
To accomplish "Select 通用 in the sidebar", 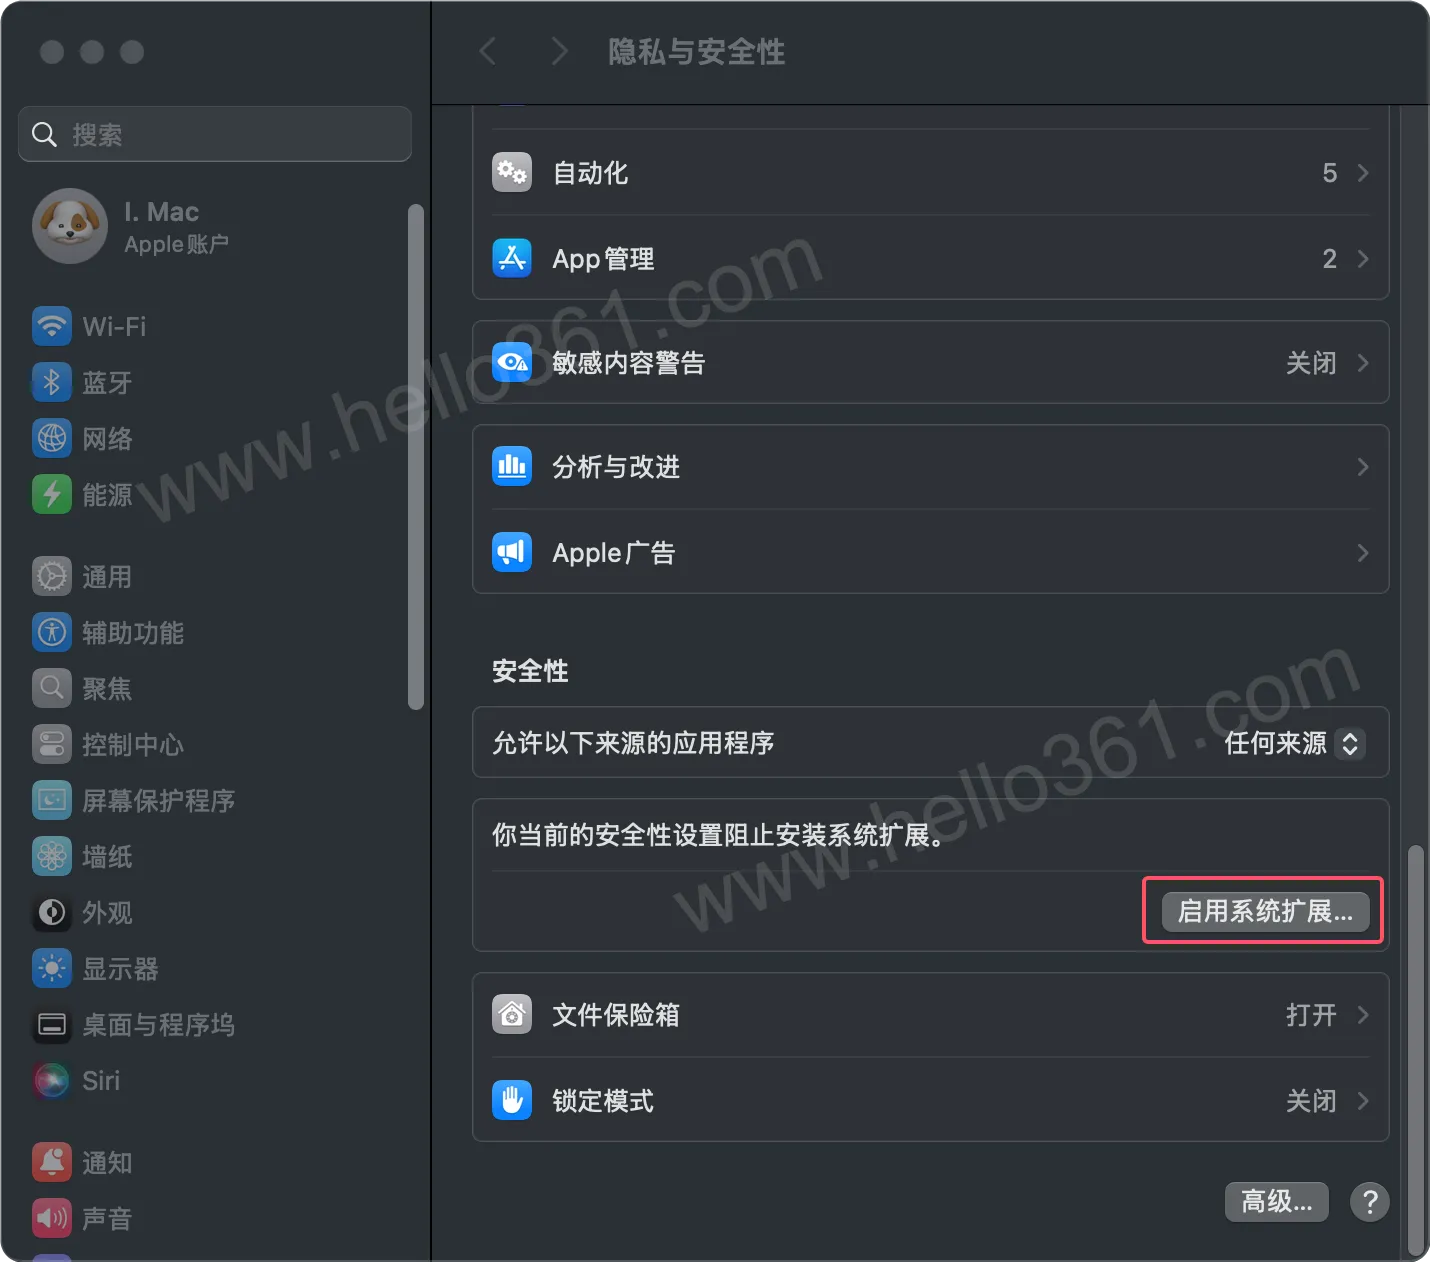I will point(82,577).
